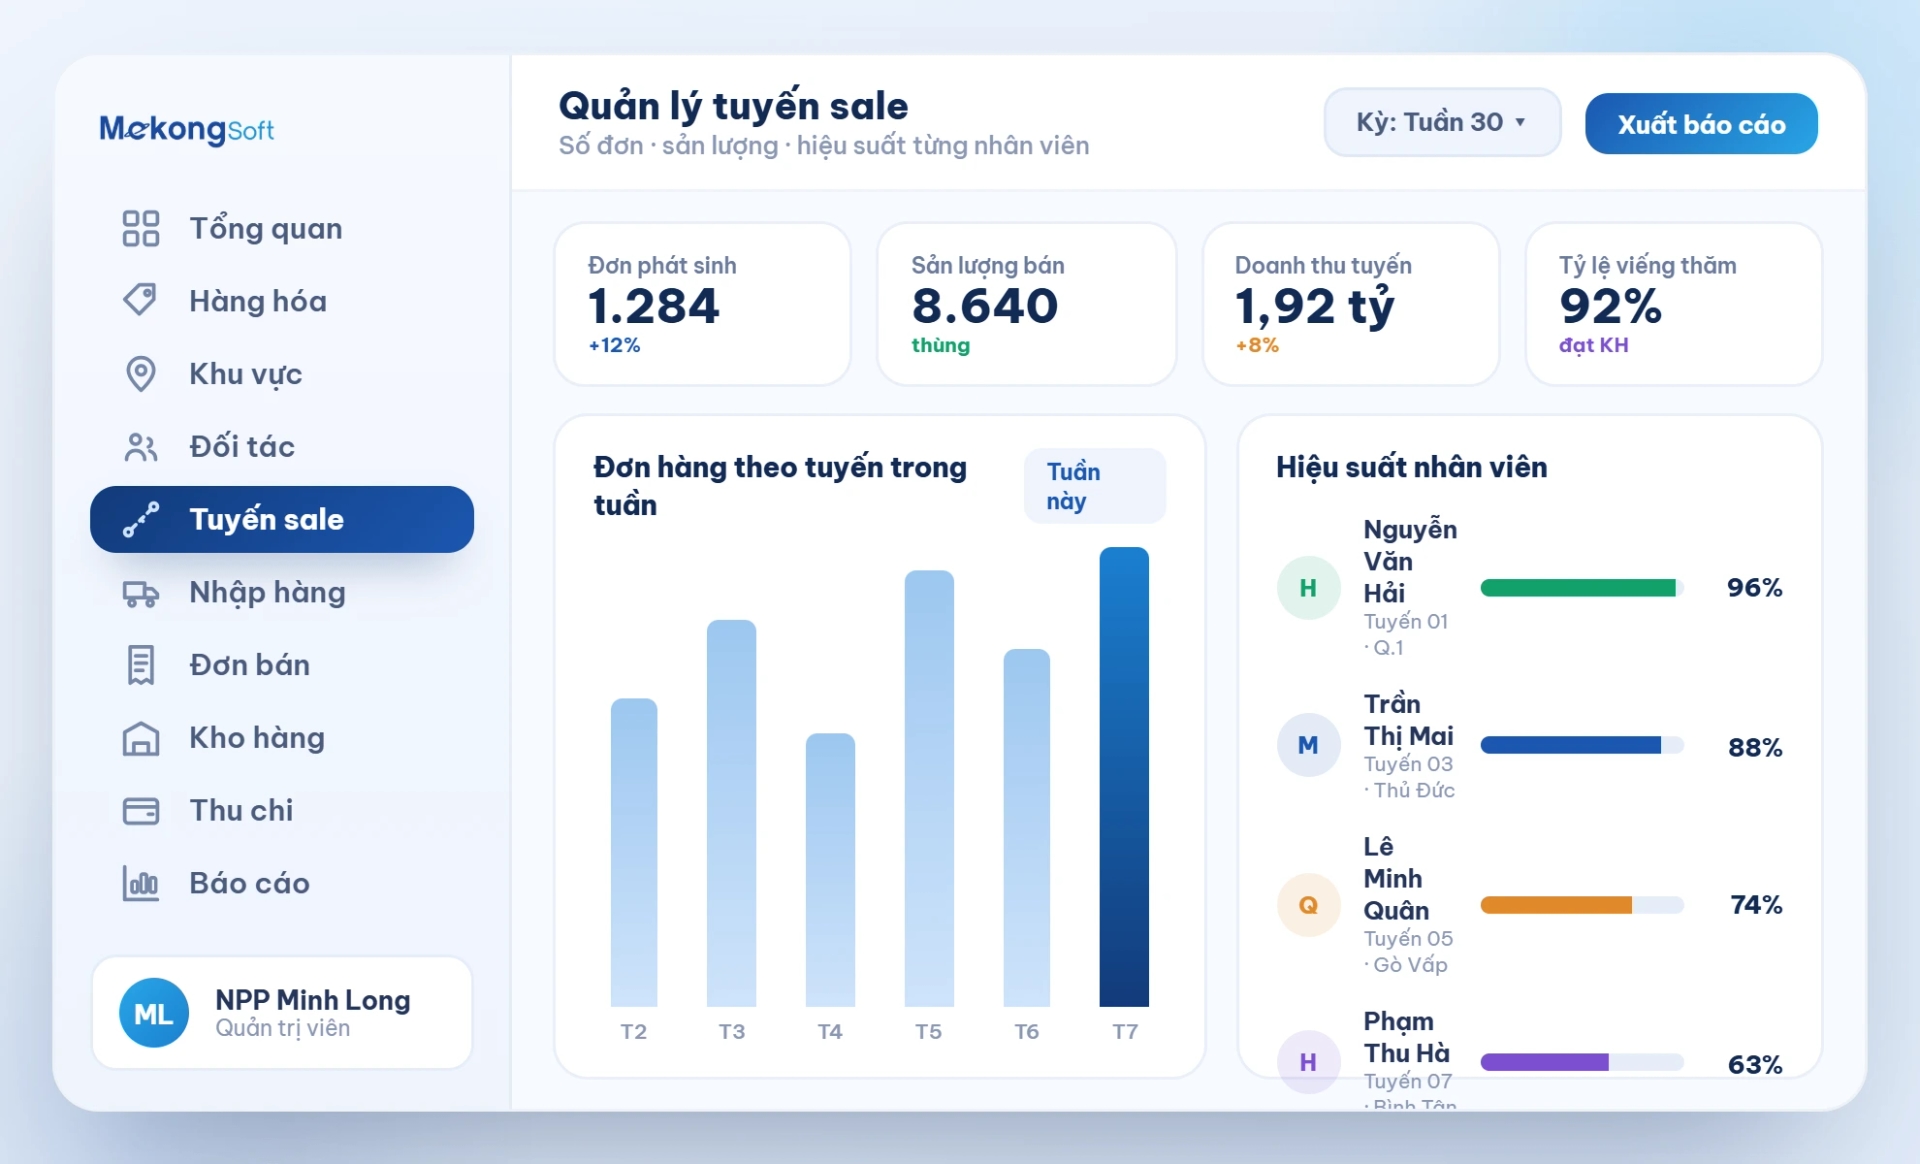Click the Phạm Thu Hà name
The width and height of the screenshot is (1920, 1164).
[x=1406, y=1037]
